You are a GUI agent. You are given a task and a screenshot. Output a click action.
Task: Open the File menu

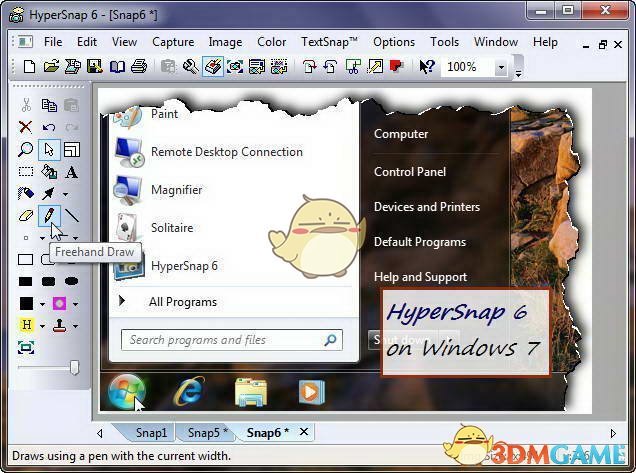tap(53, 42)
